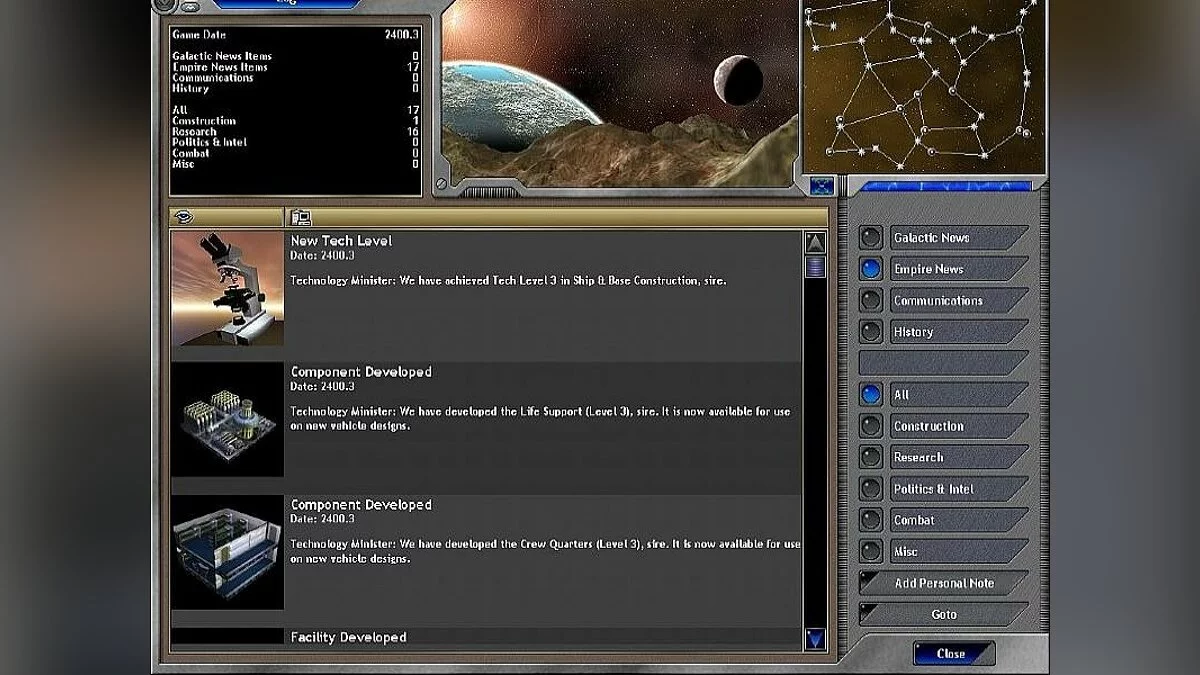Screen dimensions: 1200x675
Task: Select the Combat filter radio button
Action: coord(871,520)
